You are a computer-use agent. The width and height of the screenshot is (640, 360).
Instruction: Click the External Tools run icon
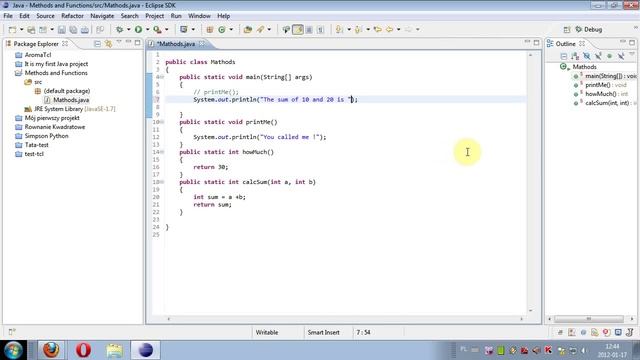[x=157, y=29]
